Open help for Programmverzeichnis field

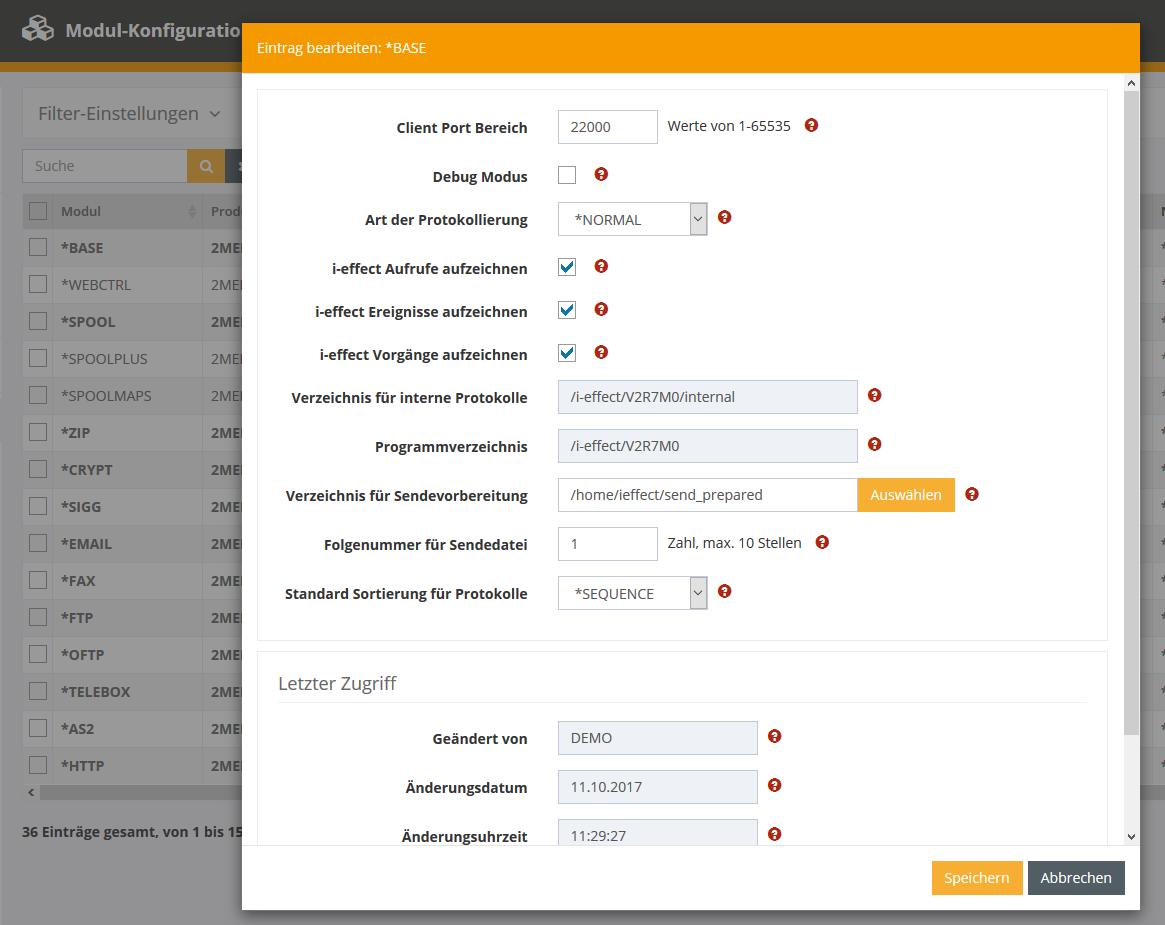(874, 444)
